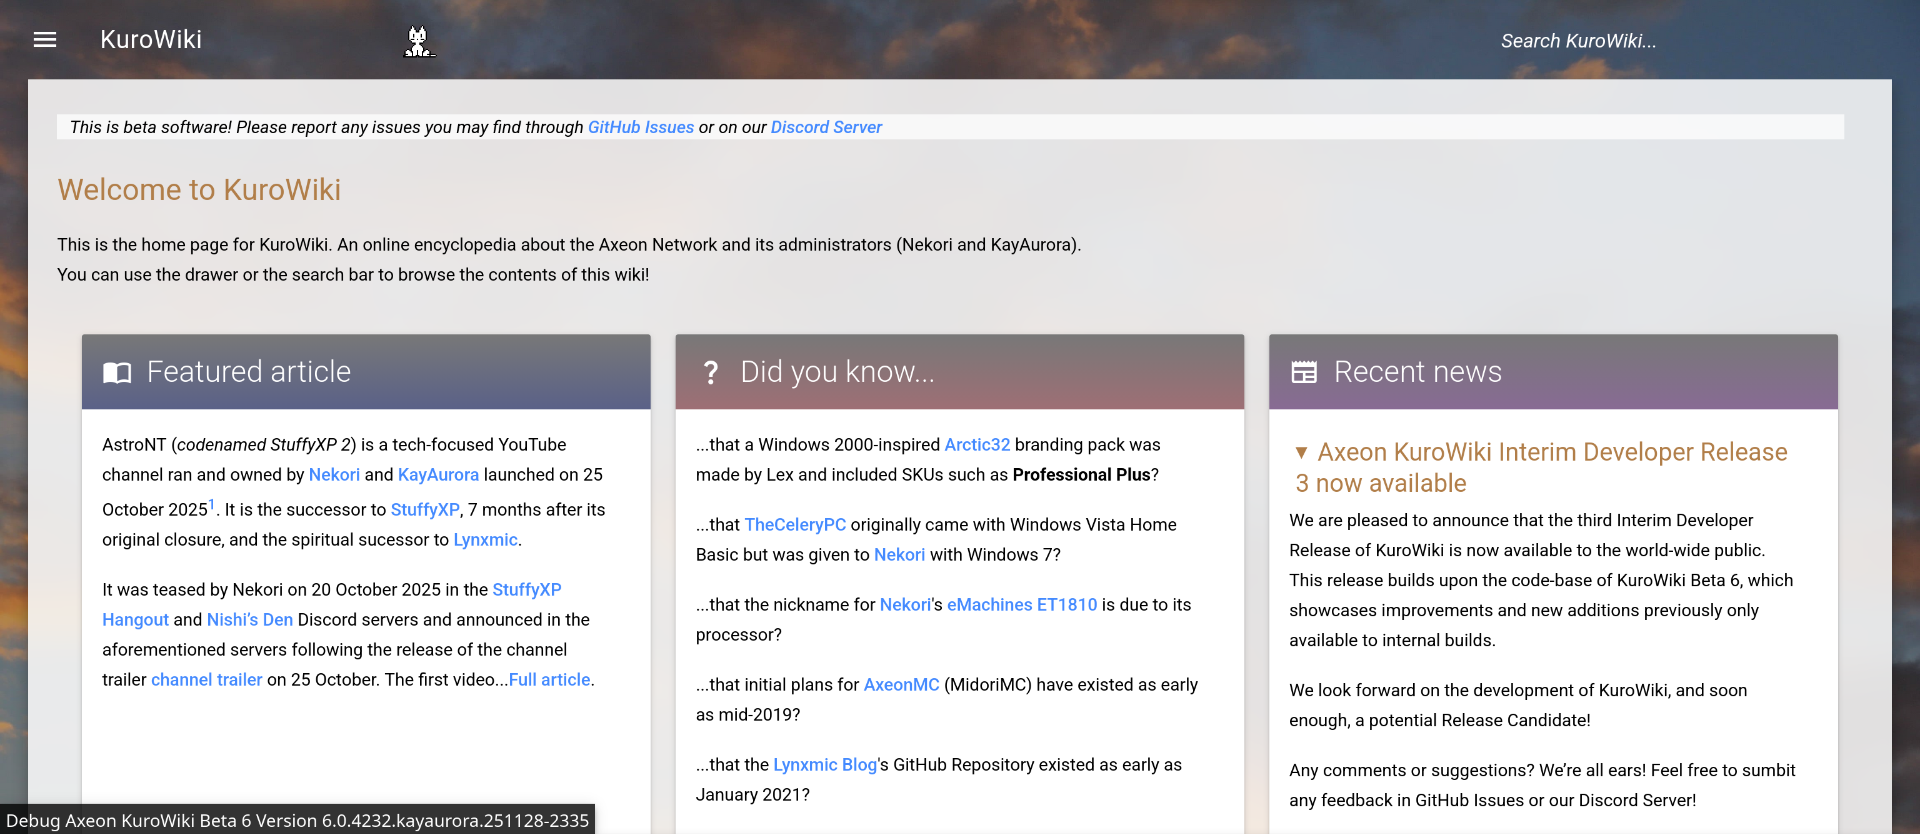Click the Featured article book icon
Image resolution: width=1920 pixels, height=834 pixels.
click(x=117, y=373)
